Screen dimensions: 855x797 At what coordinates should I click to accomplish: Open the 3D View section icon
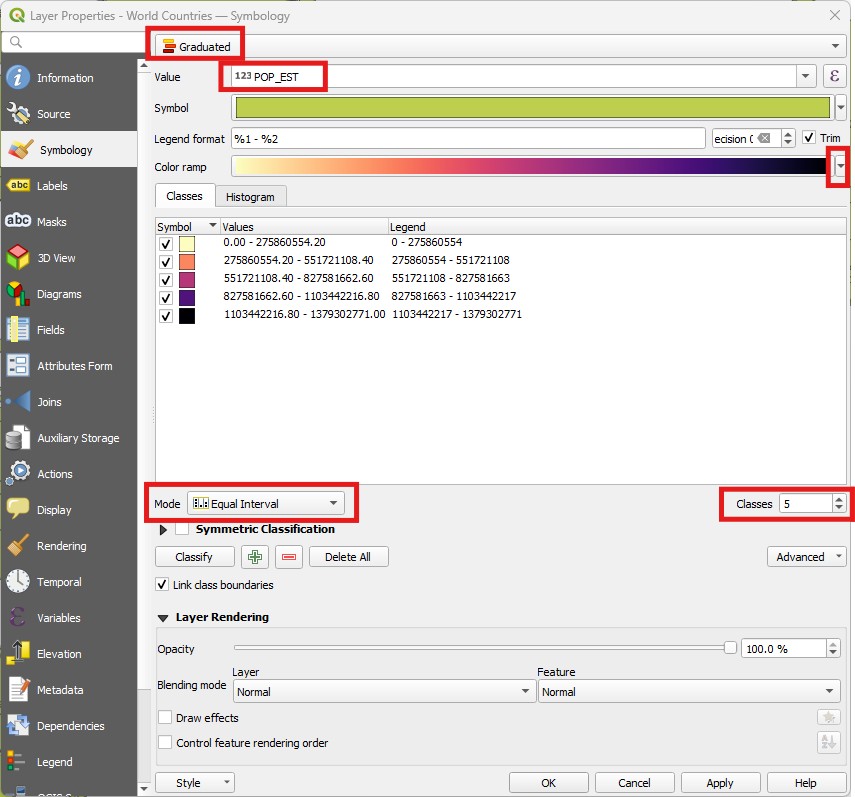pyautogui.click(x=18, y=258)
